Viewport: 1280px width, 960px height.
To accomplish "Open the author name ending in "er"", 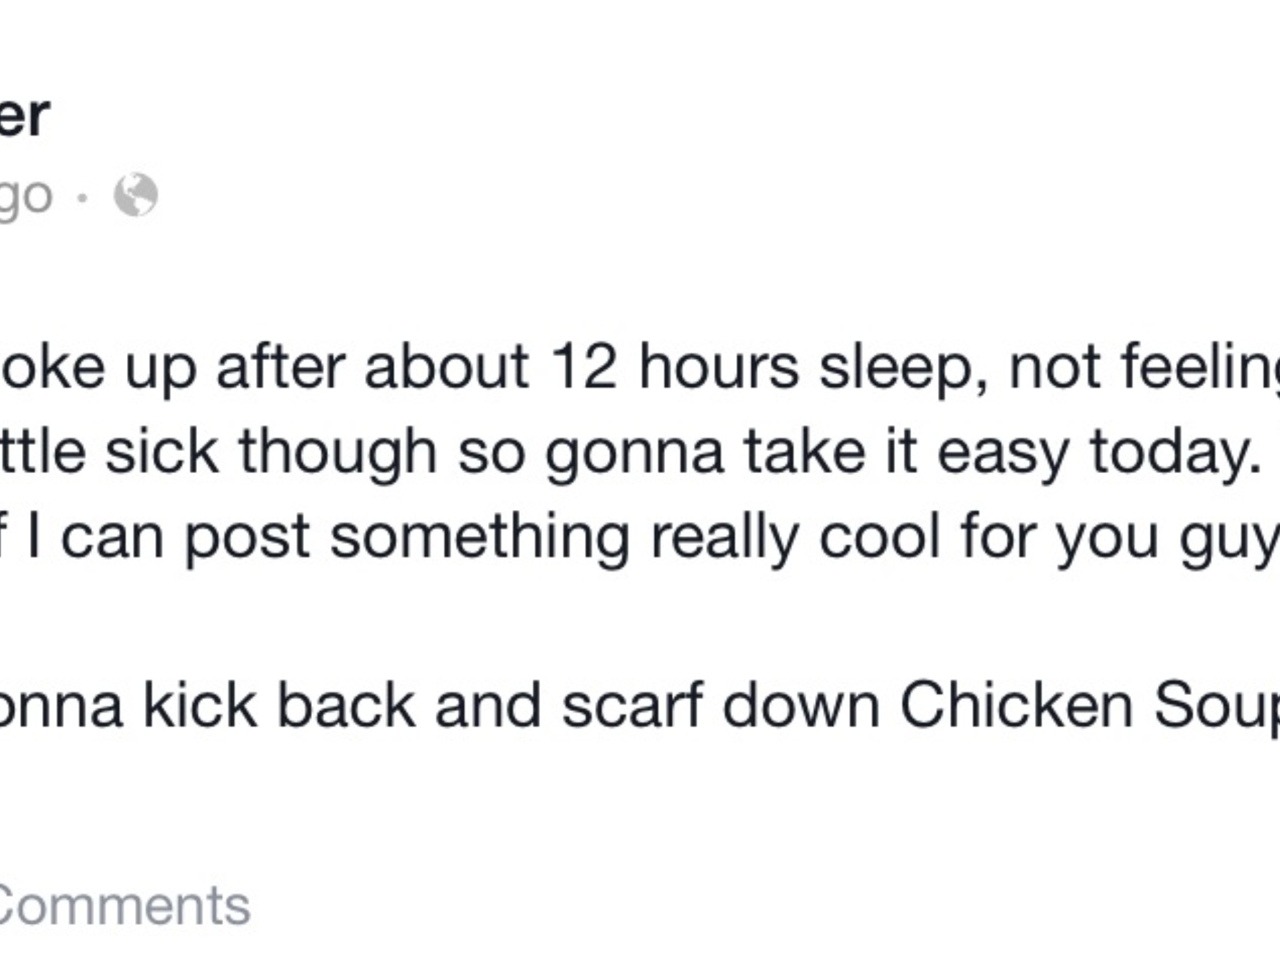I will click(x=23, y=117).
